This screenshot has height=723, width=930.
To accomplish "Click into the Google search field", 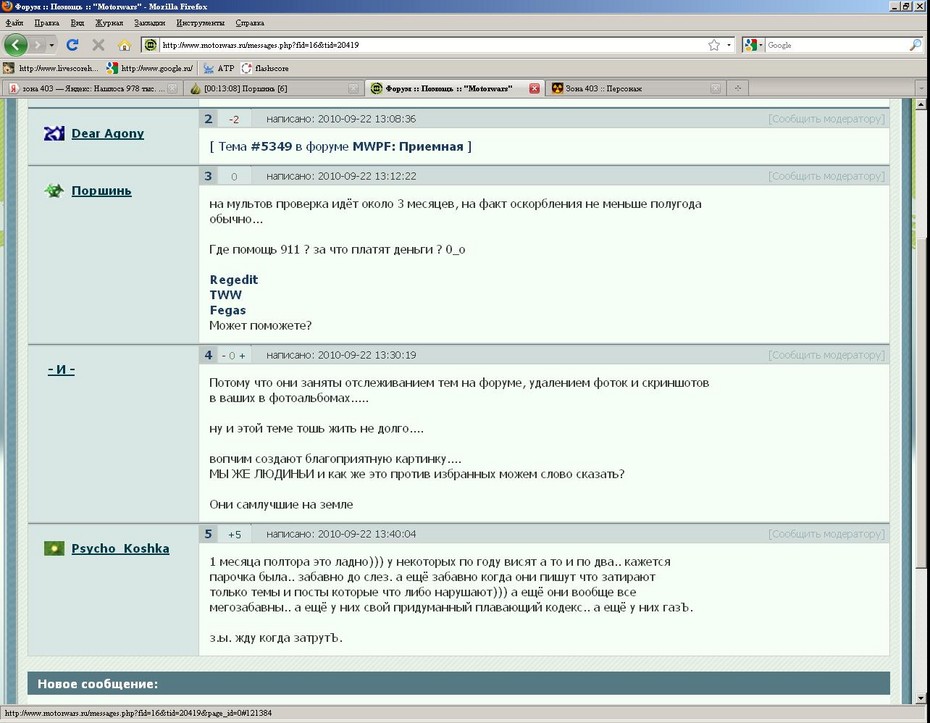I will (x=835, y=45).
